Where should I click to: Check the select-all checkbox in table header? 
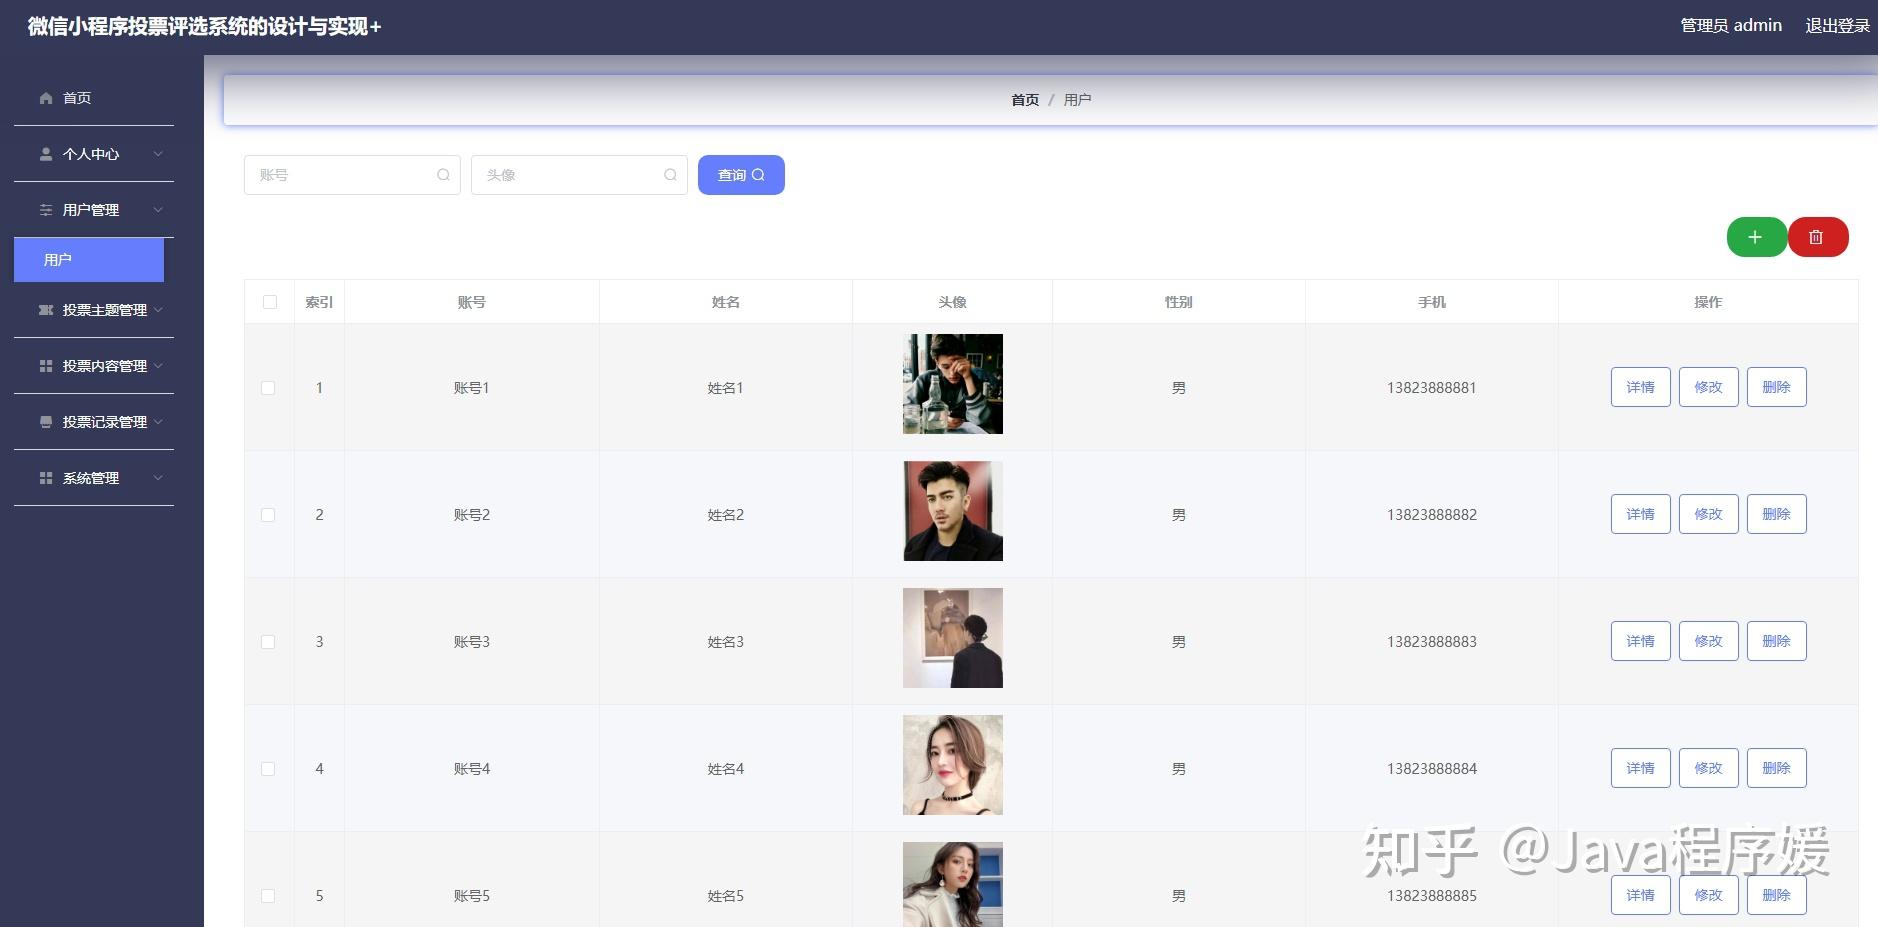tap(268, 301)
